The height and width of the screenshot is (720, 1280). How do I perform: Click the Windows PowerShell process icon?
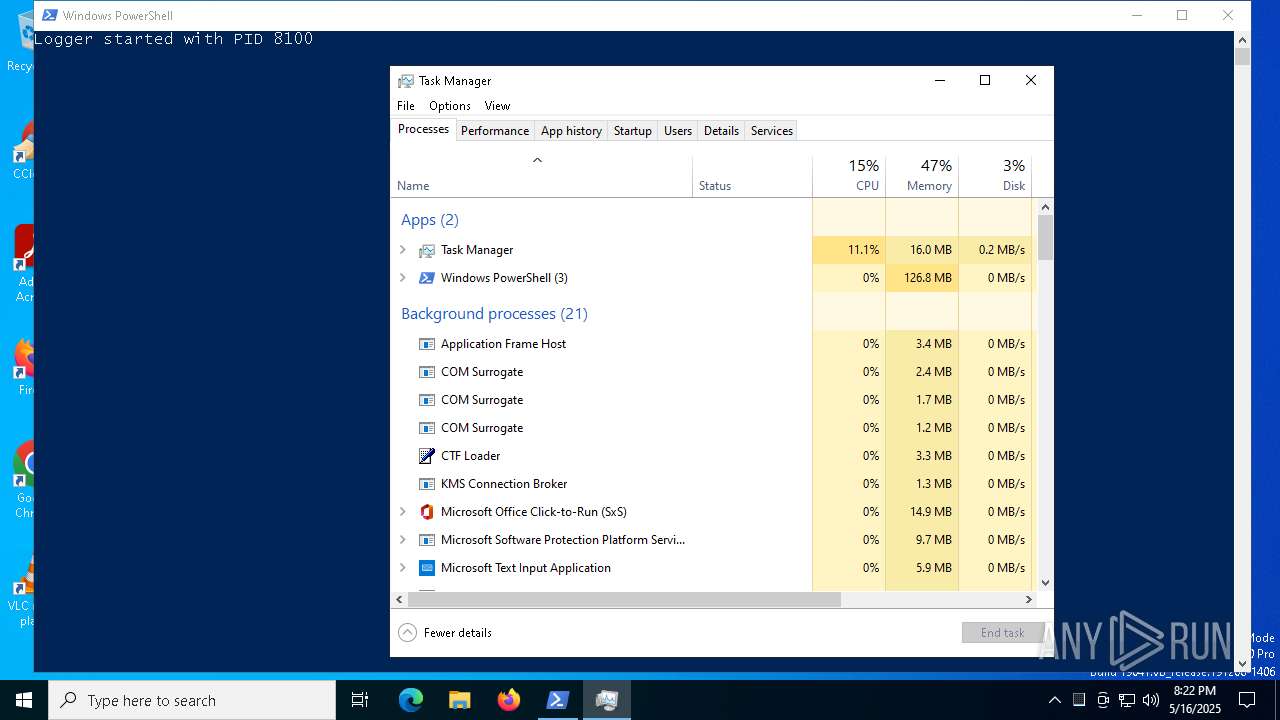coord(427,278)
